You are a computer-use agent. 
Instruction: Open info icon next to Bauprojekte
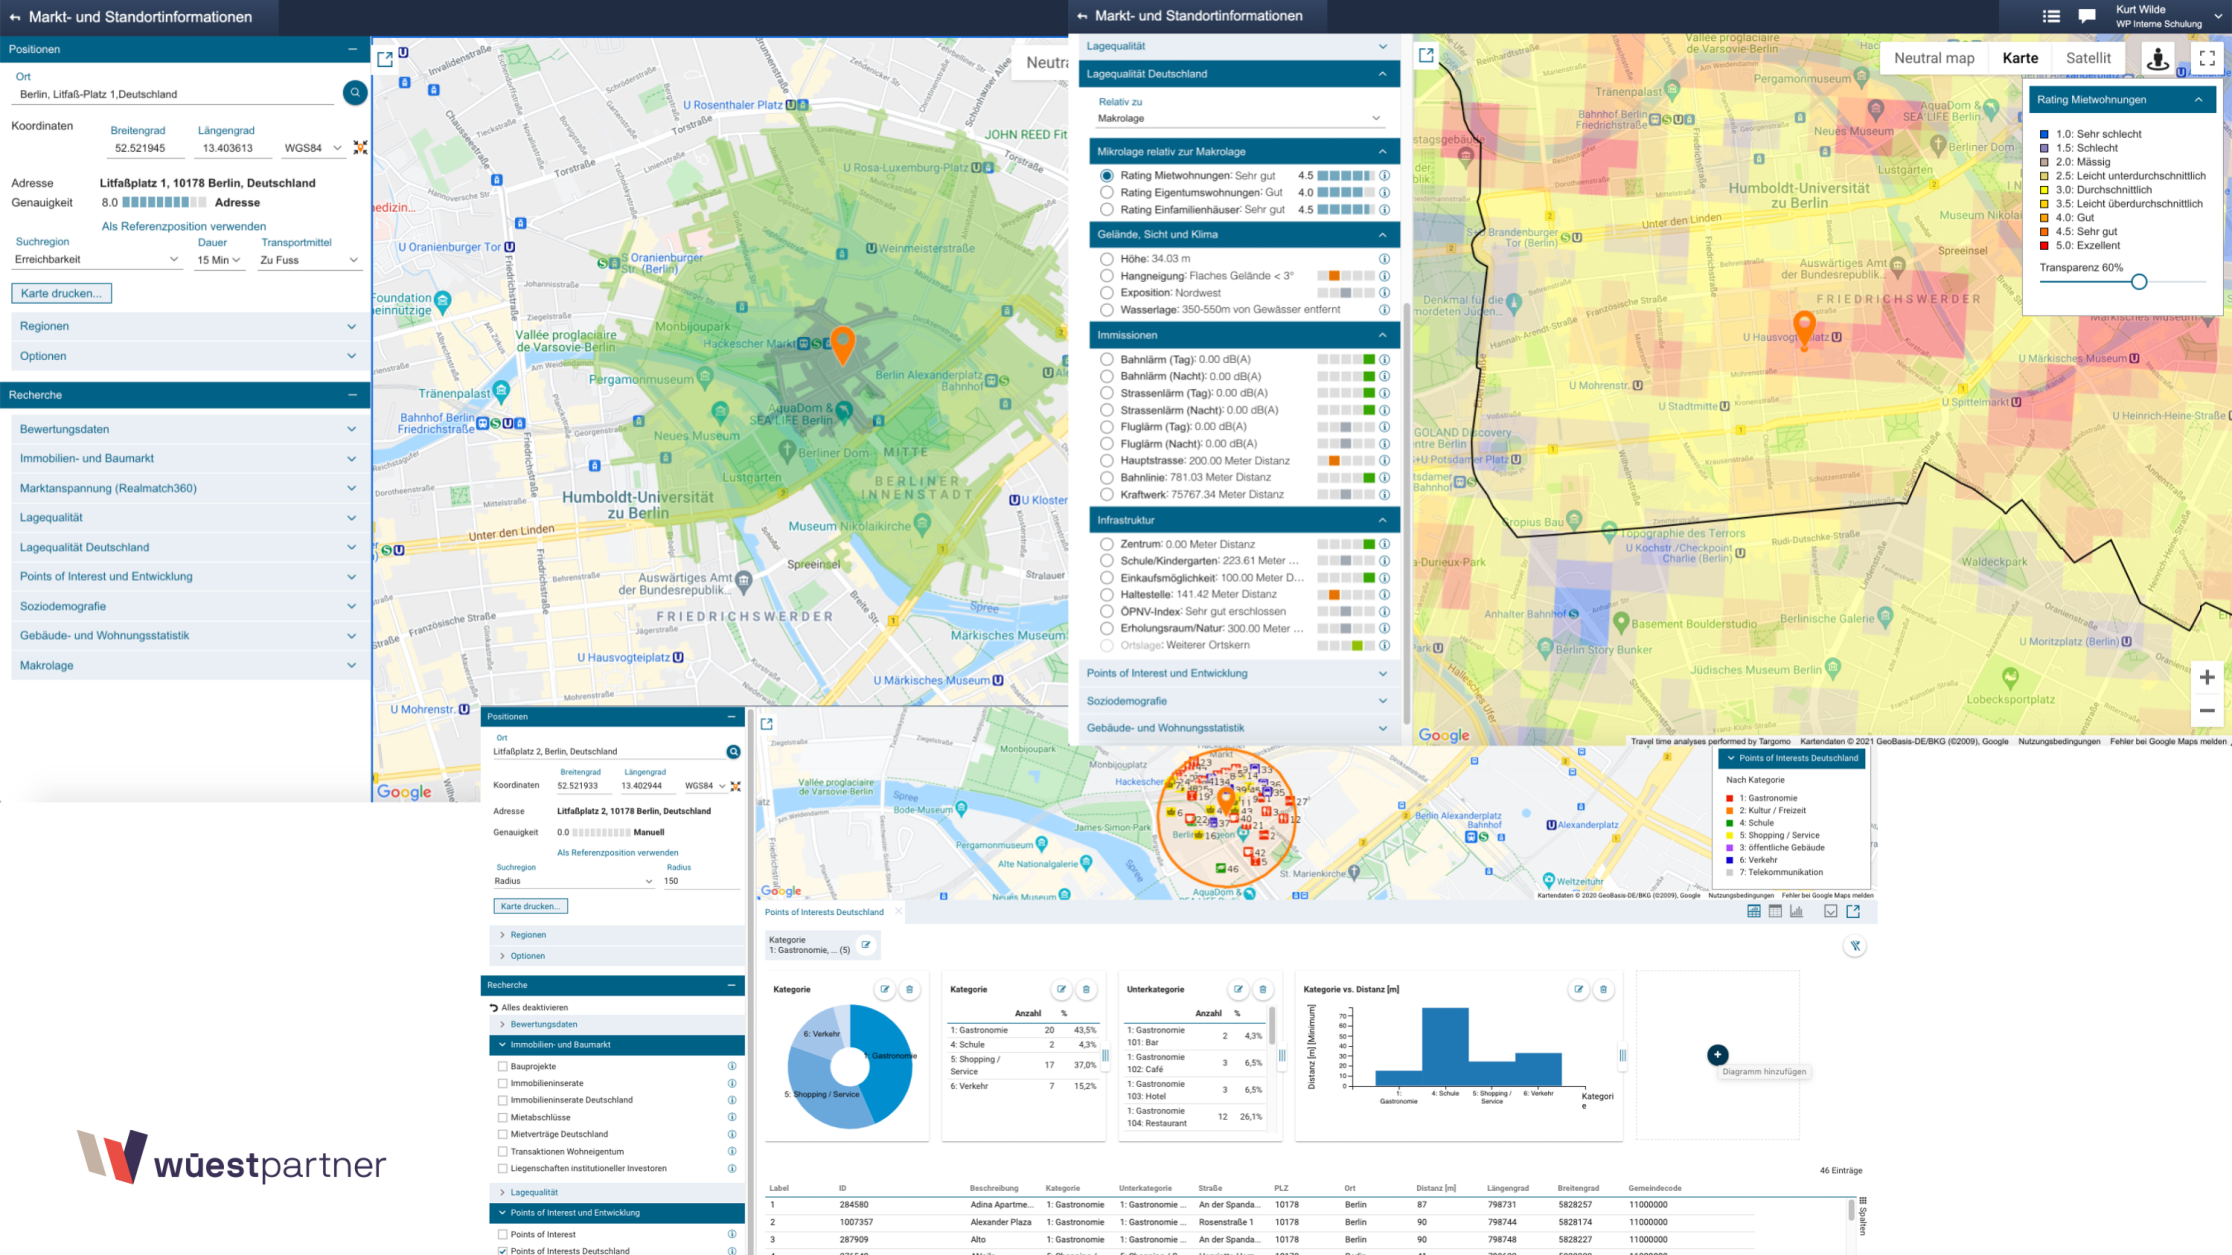732,1066
